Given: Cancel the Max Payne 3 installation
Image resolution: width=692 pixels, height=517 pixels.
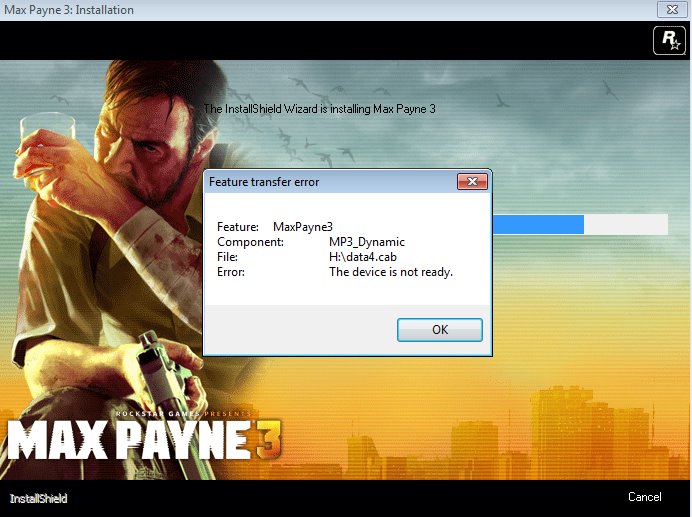Looking at the screenshot, I should 644,497.
